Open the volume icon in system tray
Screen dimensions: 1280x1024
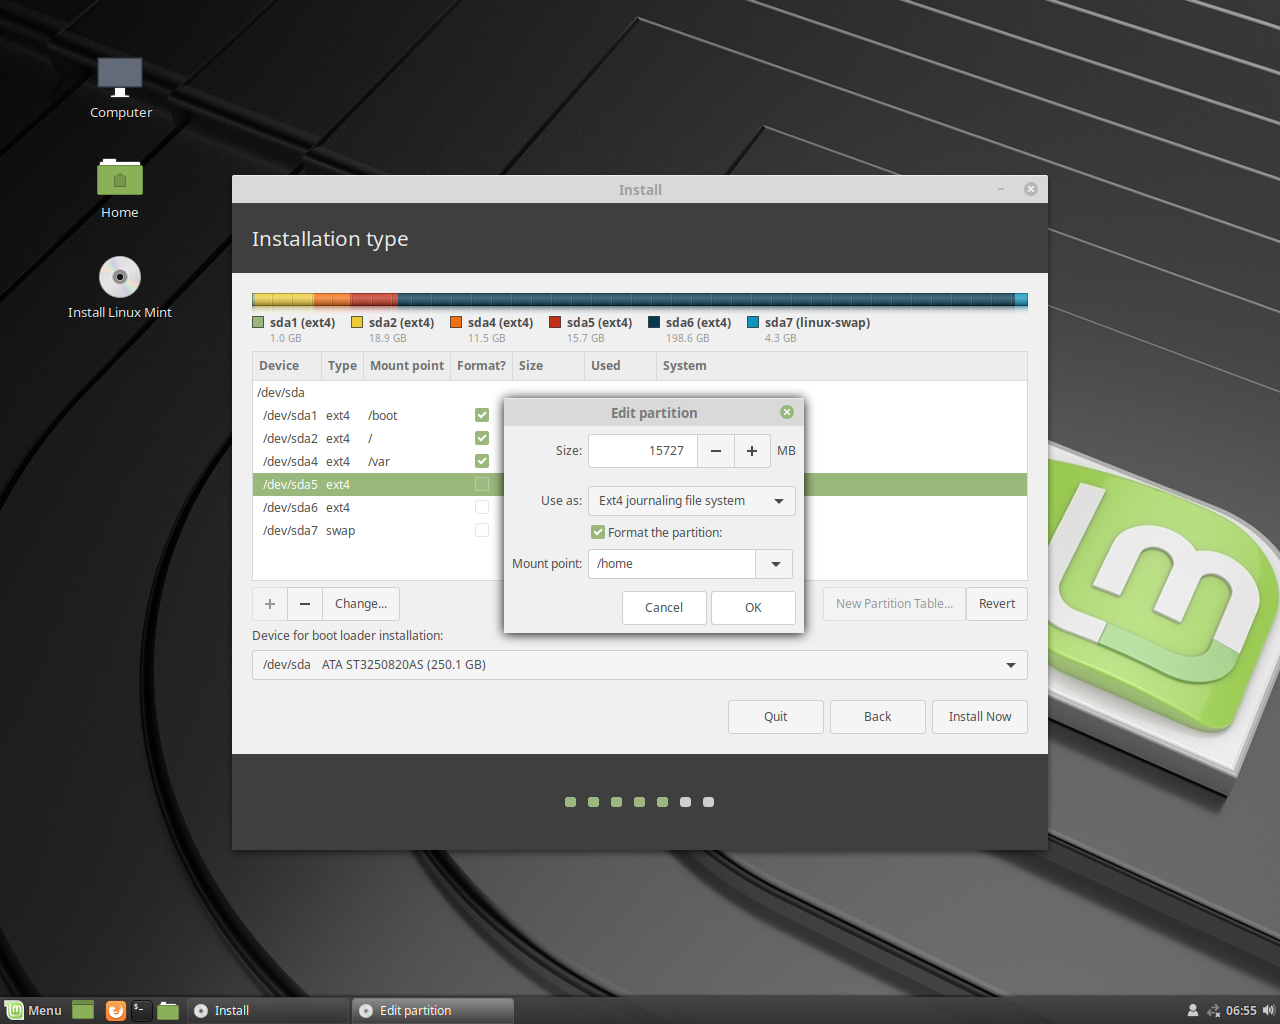click(x=1269, y=1010)
